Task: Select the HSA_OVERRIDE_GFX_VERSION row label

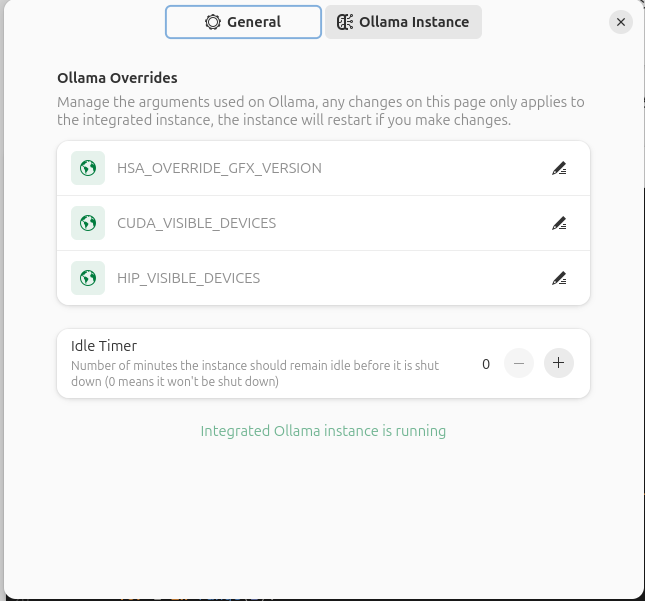Action: click(219, 168)
